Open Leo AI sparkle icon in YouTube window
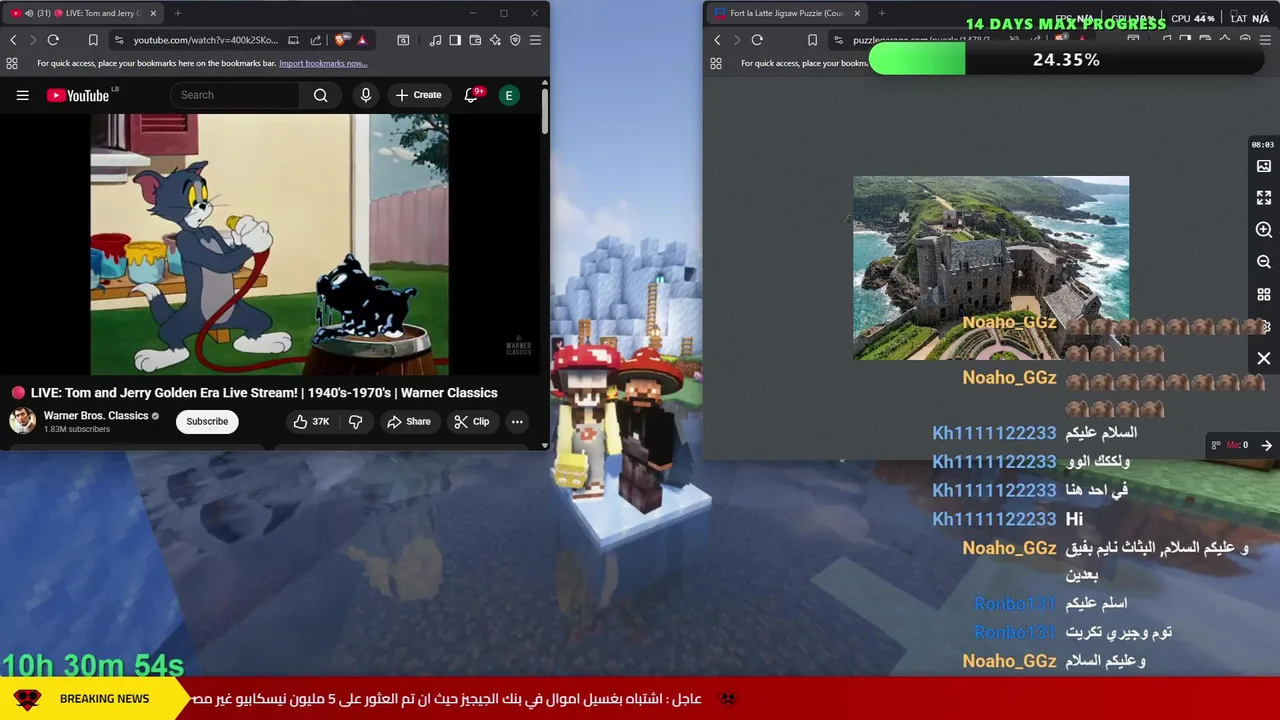 (495, 40)
